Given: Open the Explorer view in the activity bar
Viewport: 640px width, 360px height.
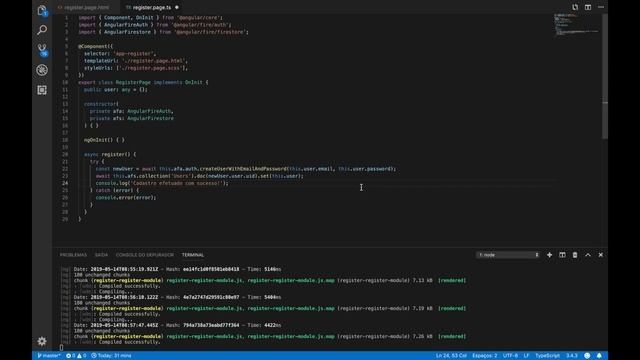Looking at the screenshot, I should pyautogui.click(x=42, y=11).
